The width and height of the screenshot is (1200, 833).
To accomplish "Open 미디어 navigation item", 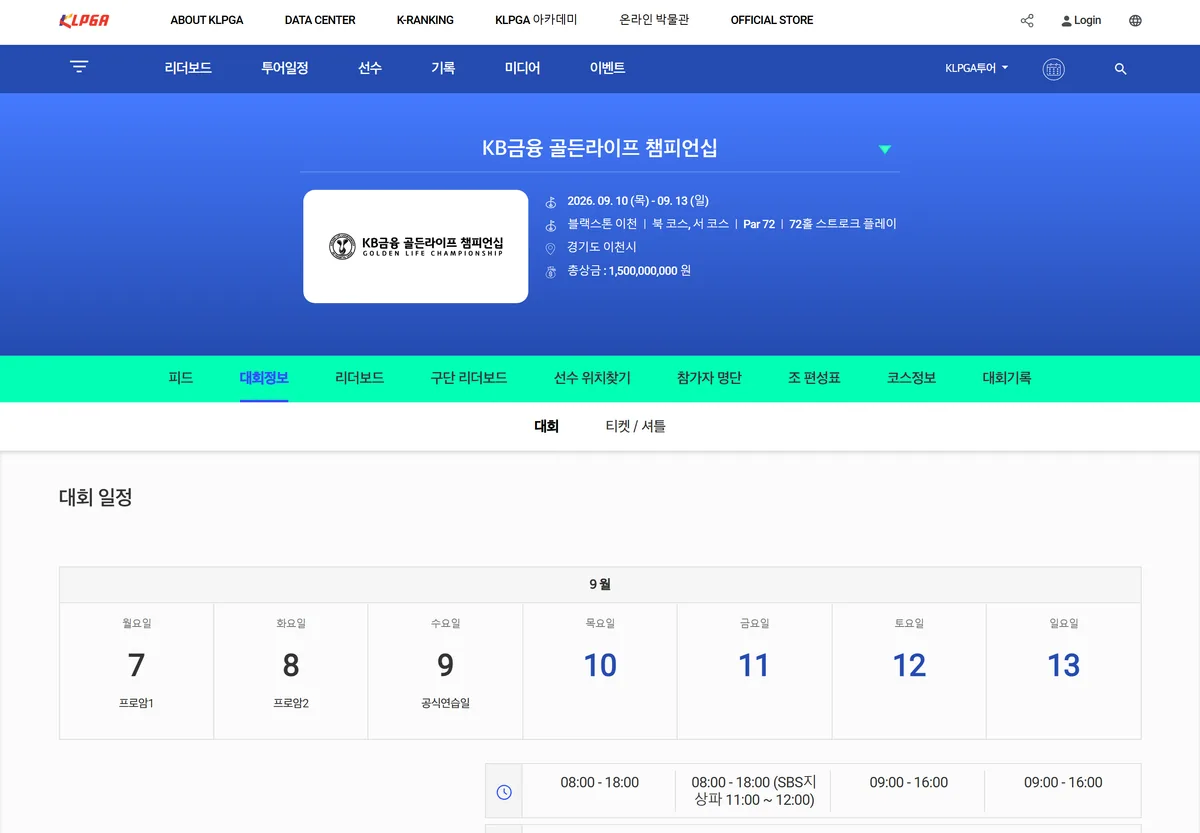I will point(522,68).
